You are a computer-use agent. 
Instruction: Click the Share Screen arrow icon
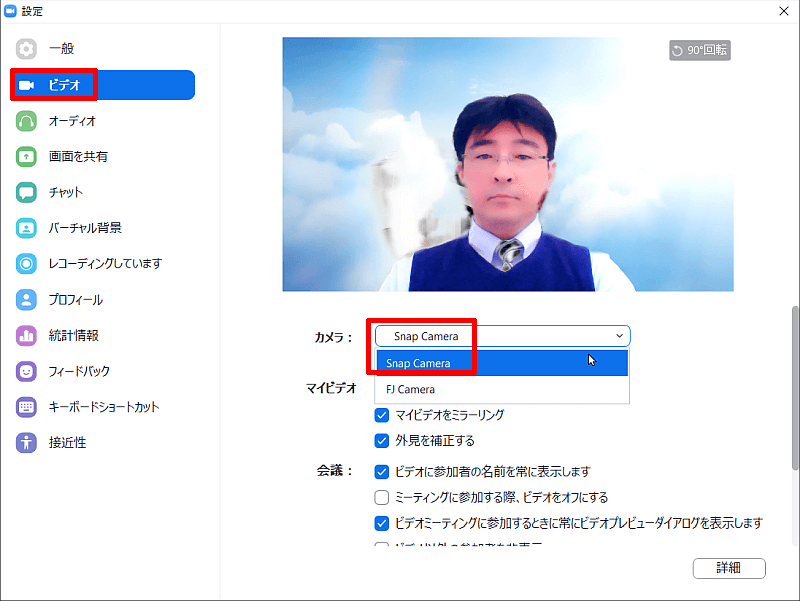pos(26,157)
